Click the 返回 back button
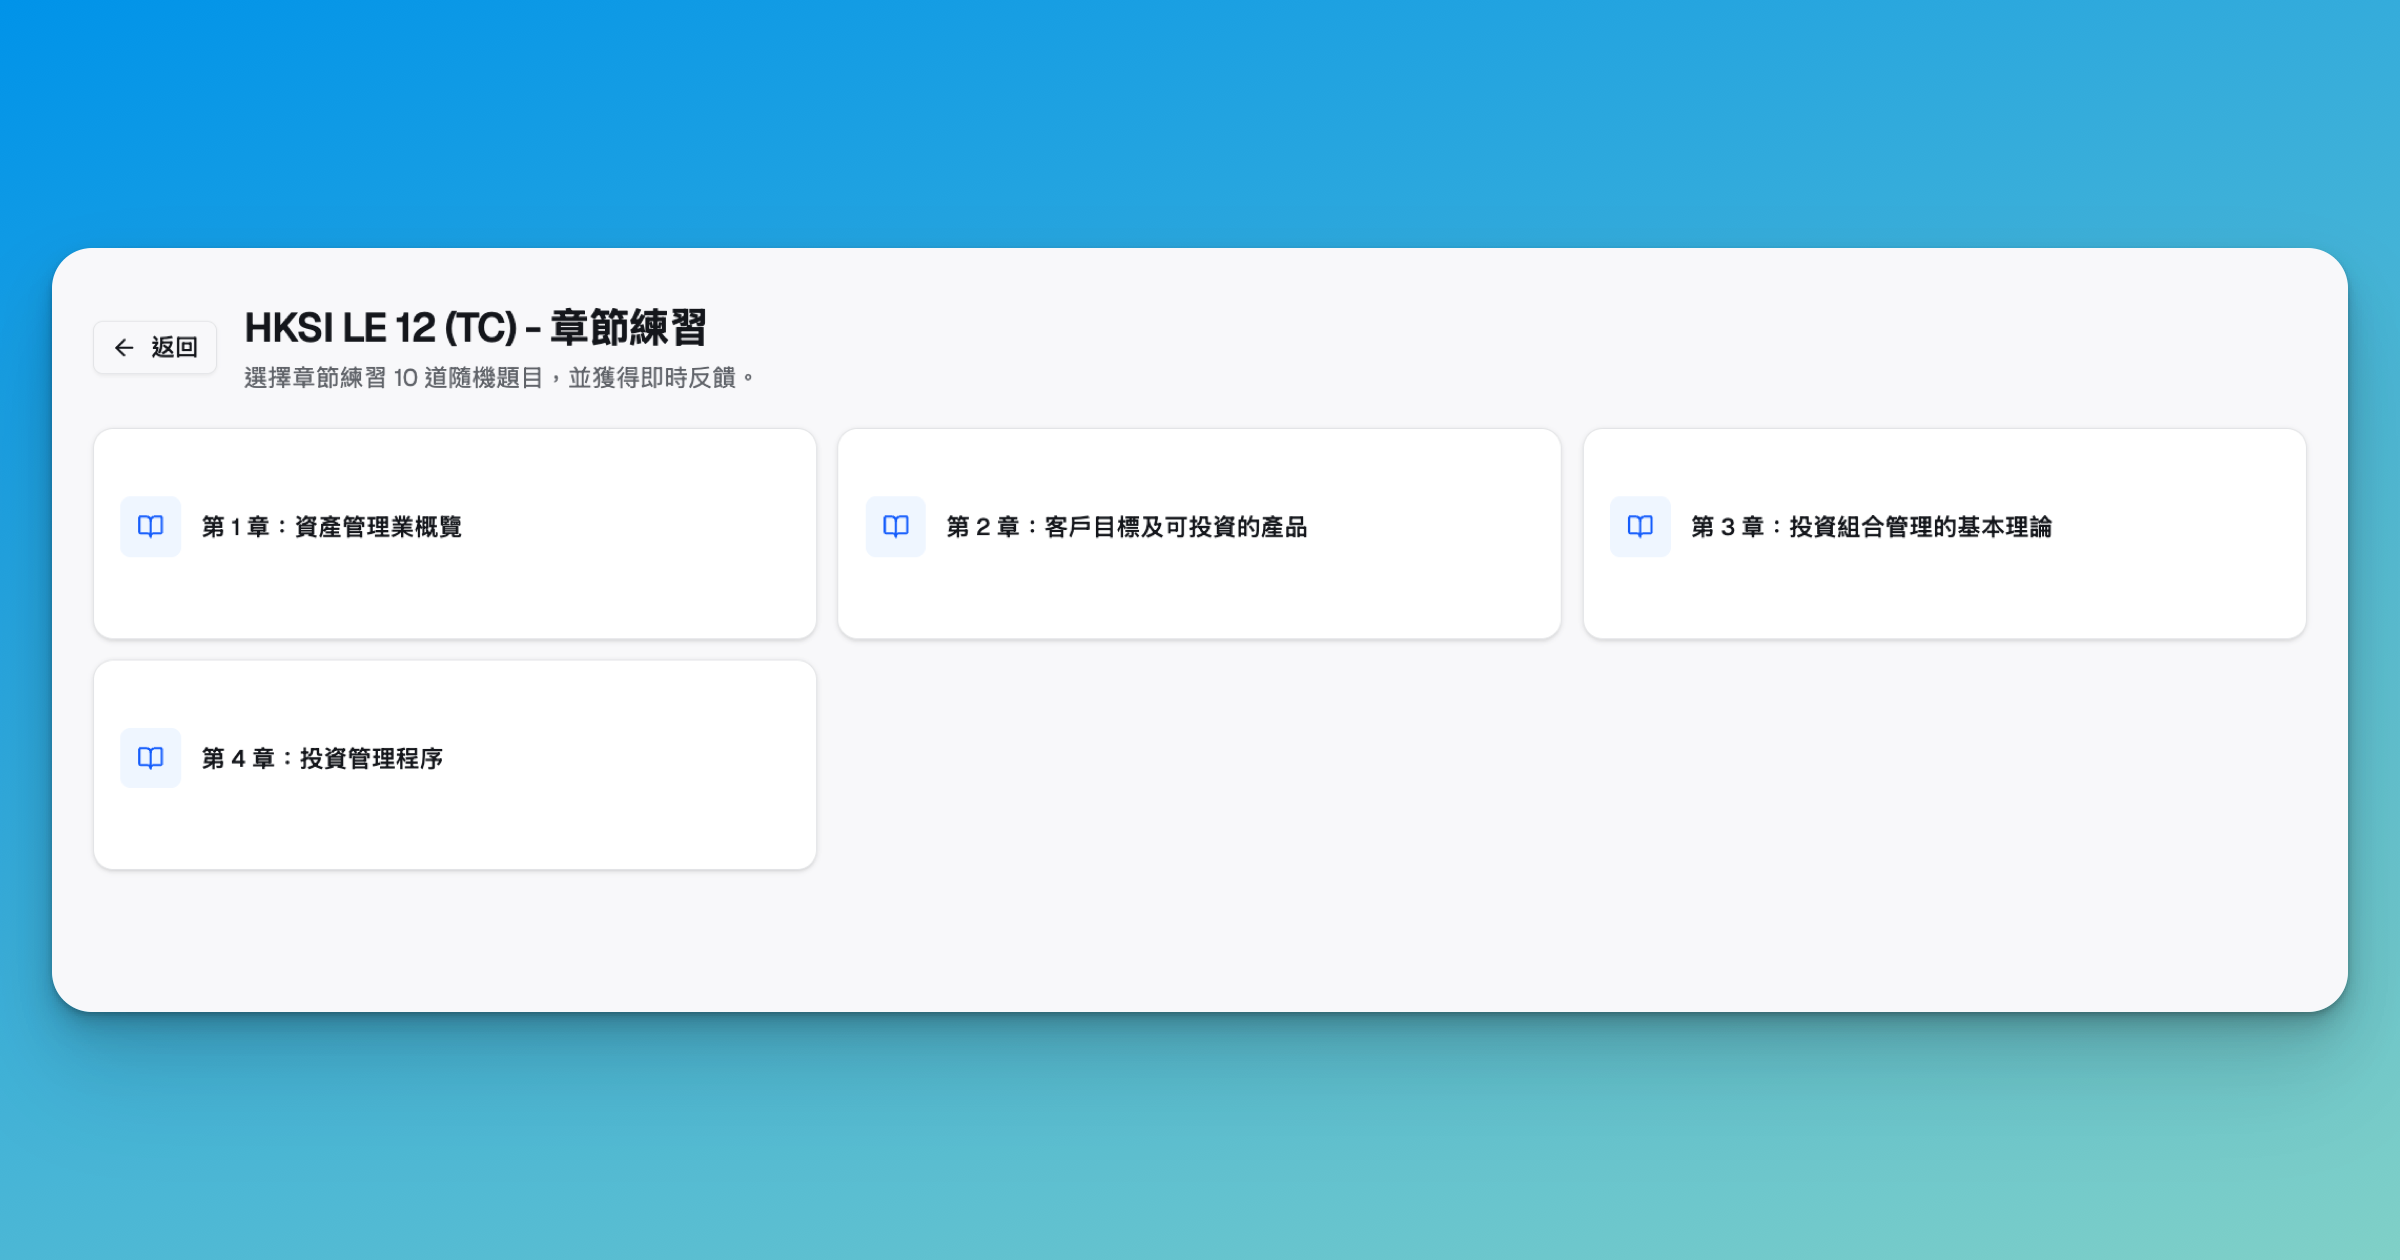Screen dimensions: 2400x1260 tap(155, 347)
